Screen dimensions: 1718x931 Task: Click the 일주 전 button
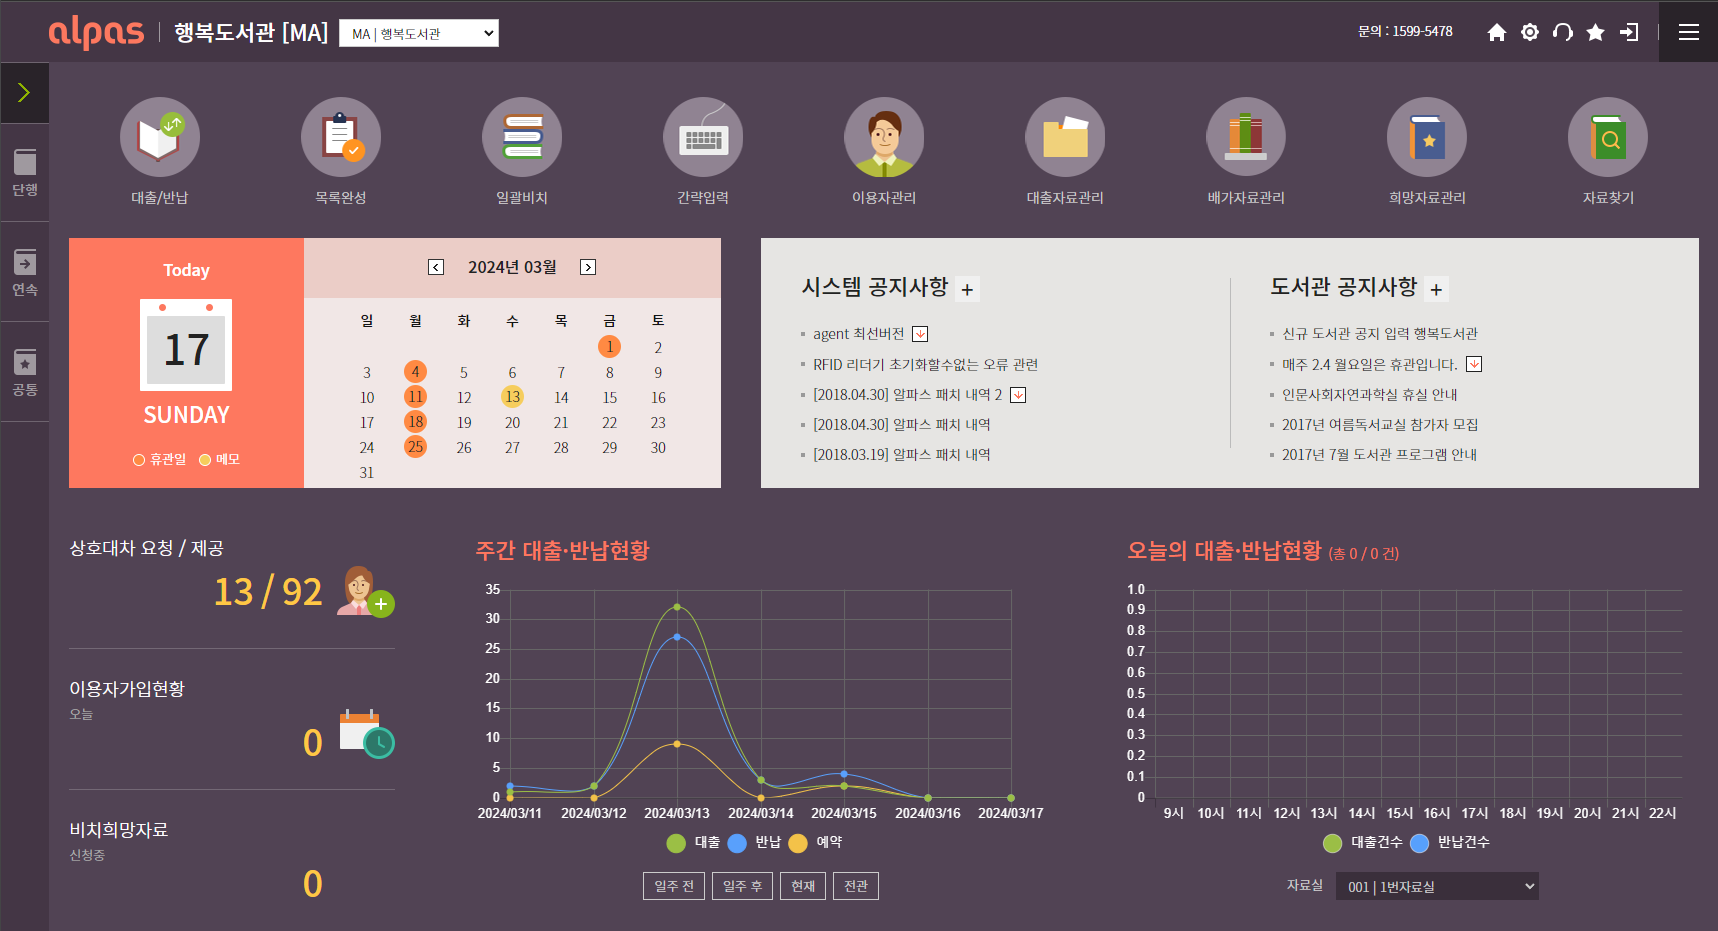(x=674, y=886)
